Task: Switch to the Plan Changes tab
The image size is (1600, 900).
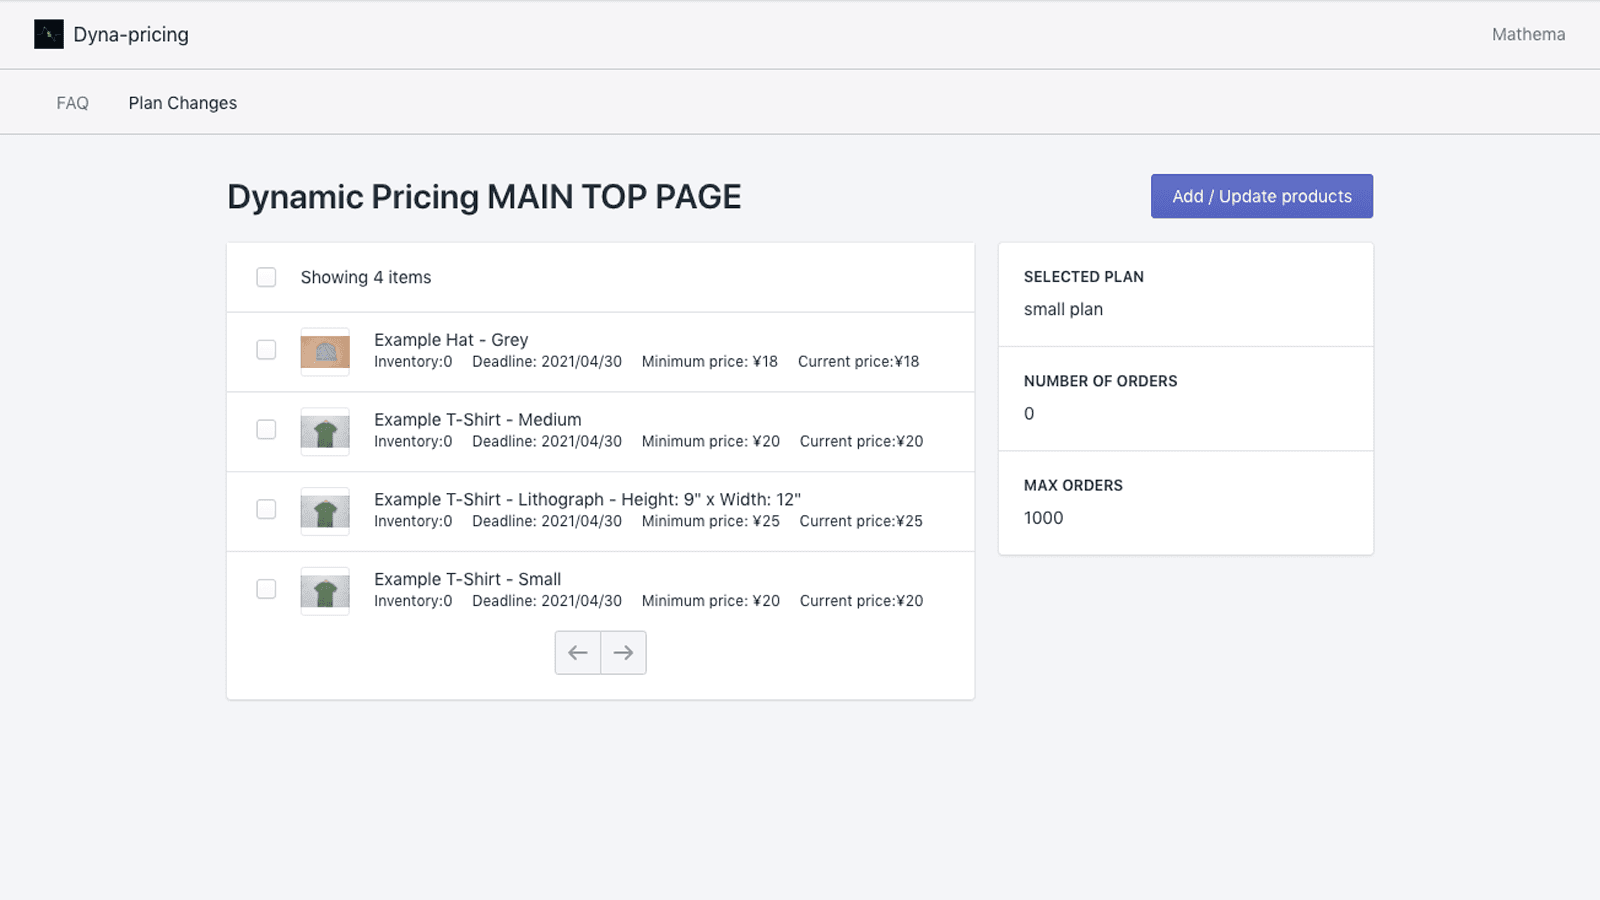Action: coord(182,102)
